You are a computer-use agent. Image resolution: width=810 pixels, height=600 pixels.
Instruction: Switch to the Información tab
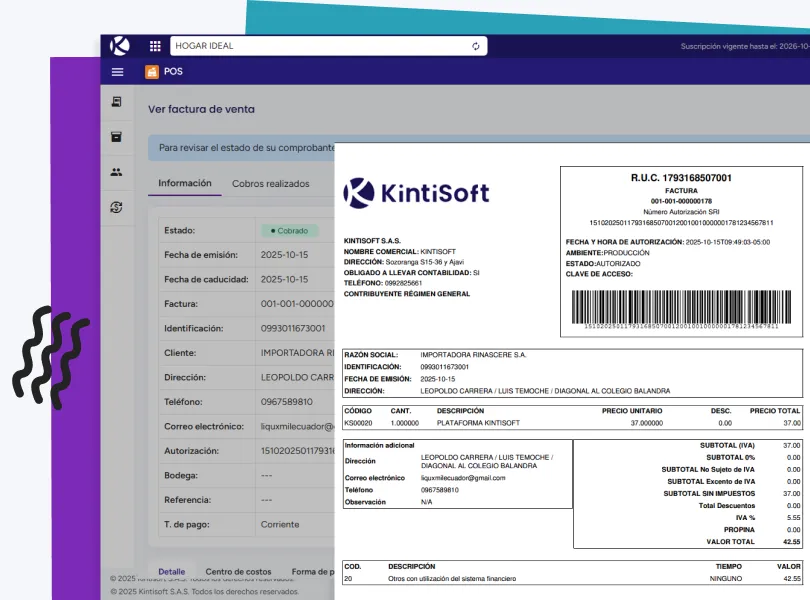(x=185, y=184)
